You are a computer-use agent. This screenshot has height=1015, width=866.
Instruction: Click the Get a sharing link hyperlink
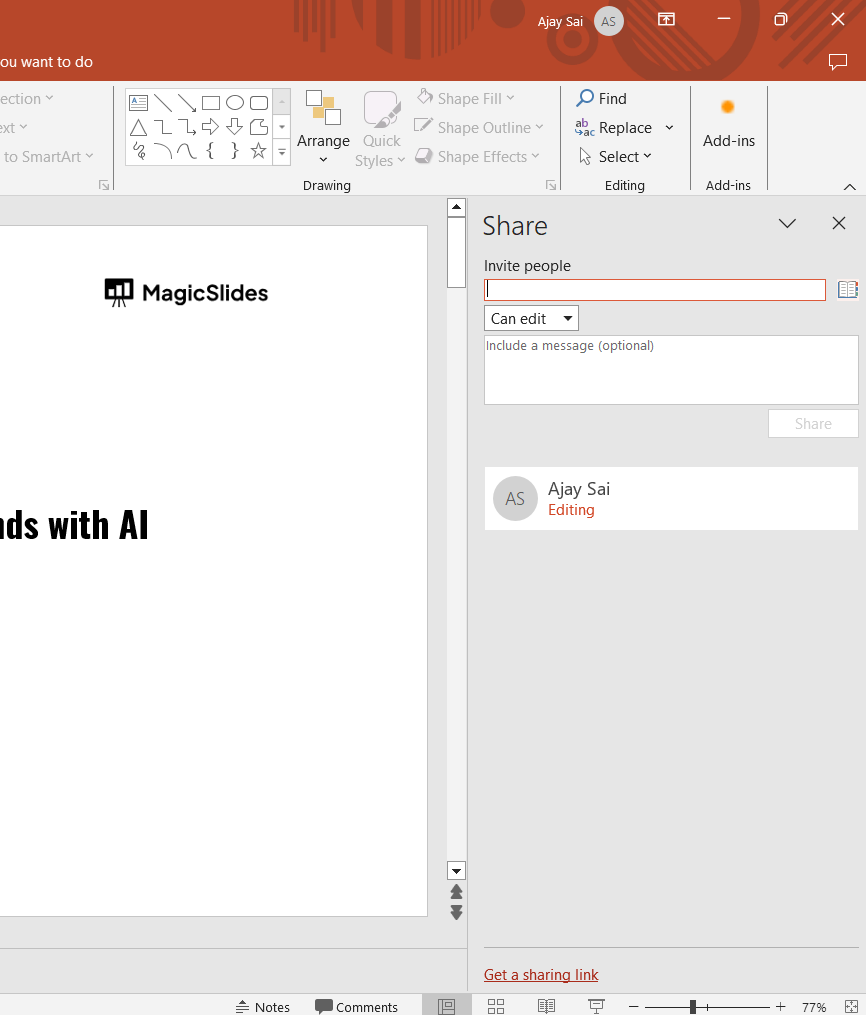[x=541, y=975]
